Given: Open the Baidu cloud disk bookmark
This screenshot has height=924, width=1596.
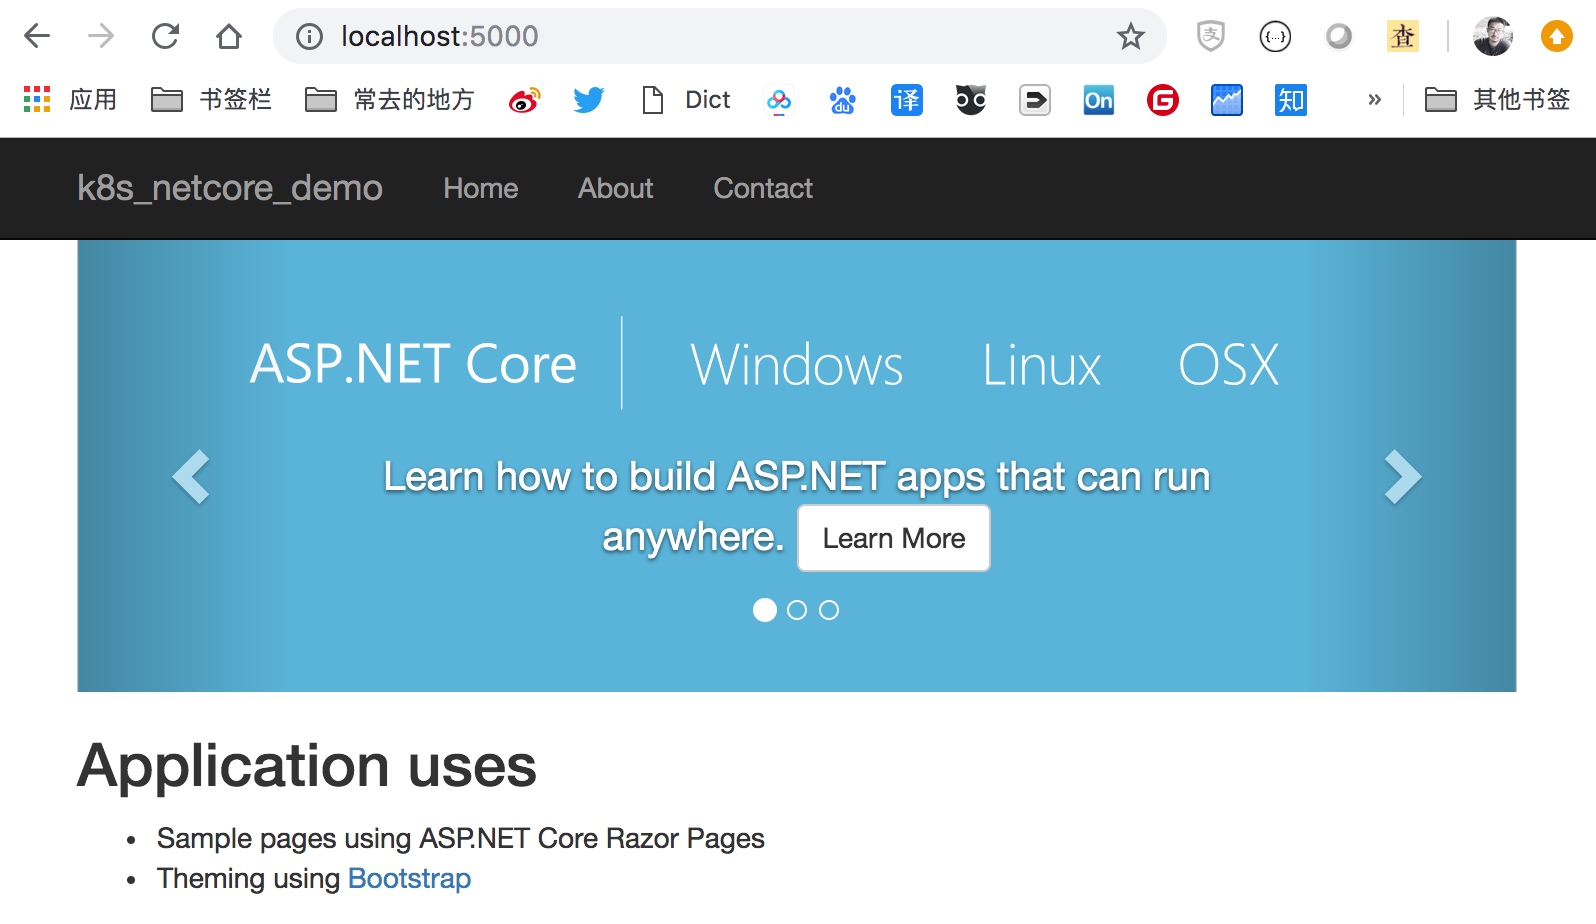Looking at the screenshot, I should coord(779,100).
